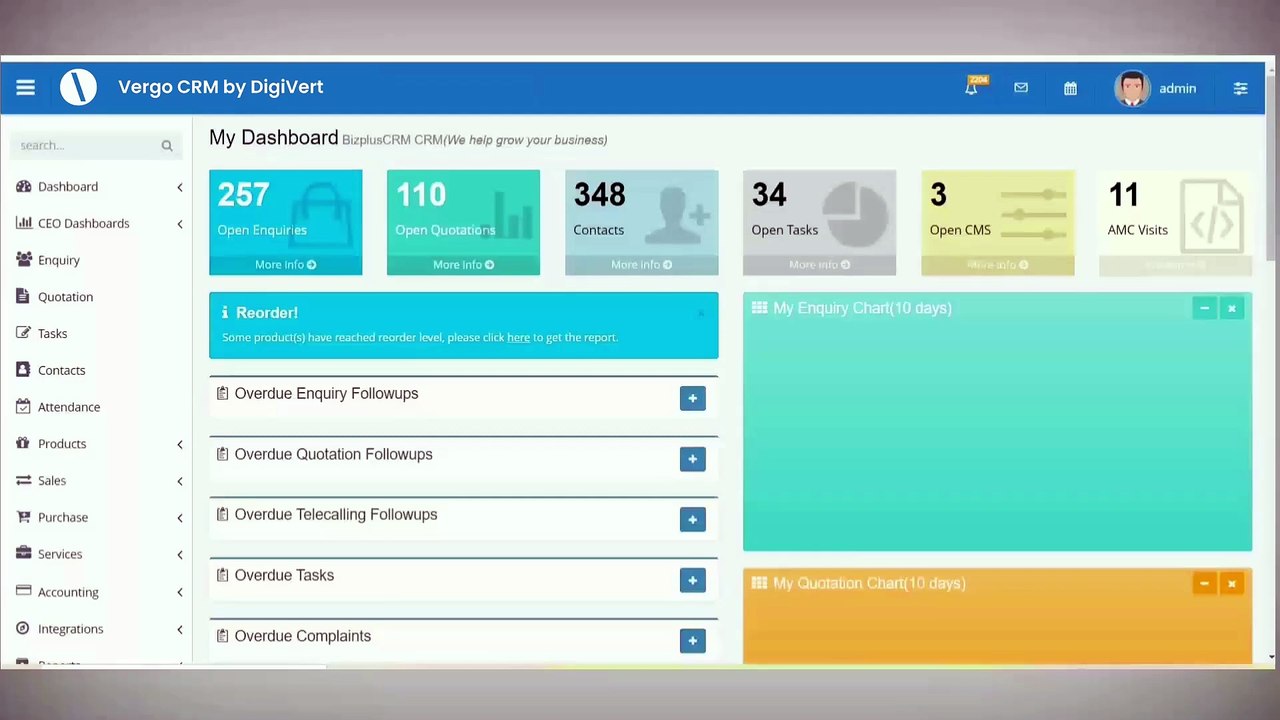The image size is (1280, 720).
Task: Expand the Accounting submenu chevron
Action: 180,592
